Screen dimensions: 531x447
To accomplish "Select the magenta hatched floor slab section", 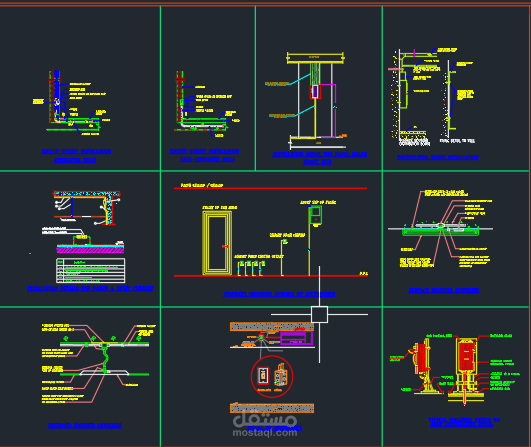I will click(x=90, y=250).
